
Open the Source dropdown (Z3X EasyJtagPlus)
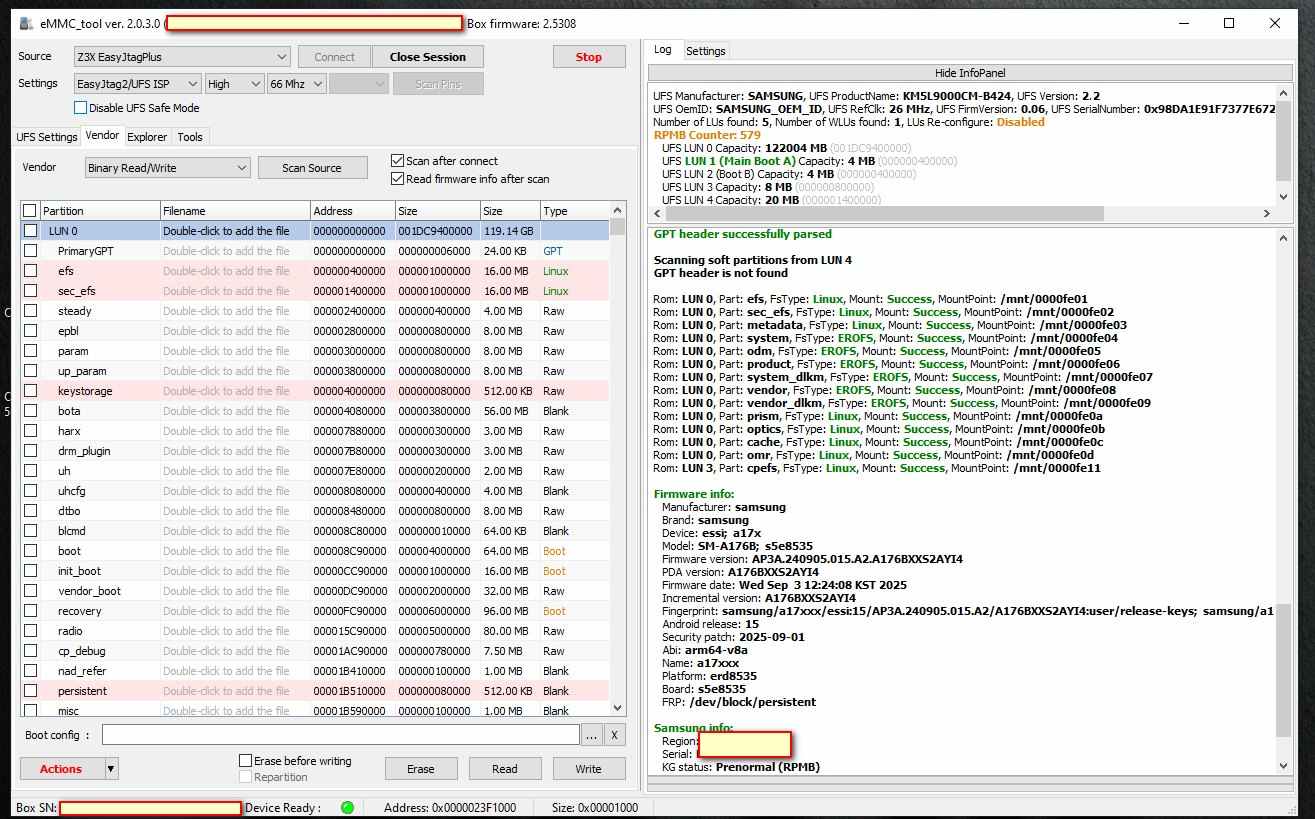click(182, 57)
